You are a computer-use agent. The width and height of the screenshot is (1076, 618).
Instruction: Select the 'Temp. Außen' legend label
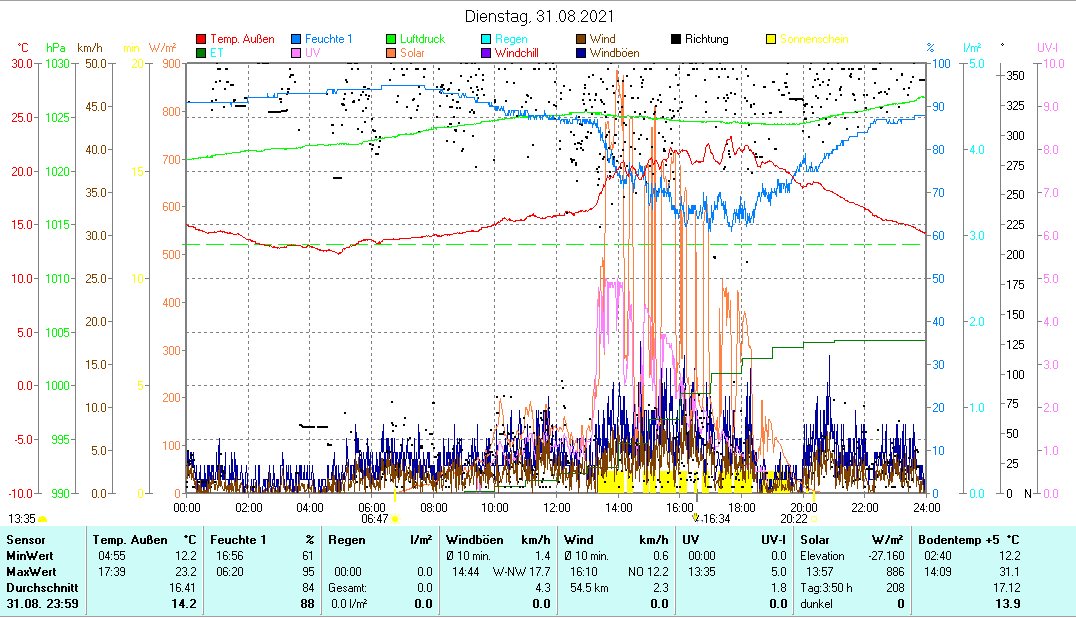tap(242, 39)
